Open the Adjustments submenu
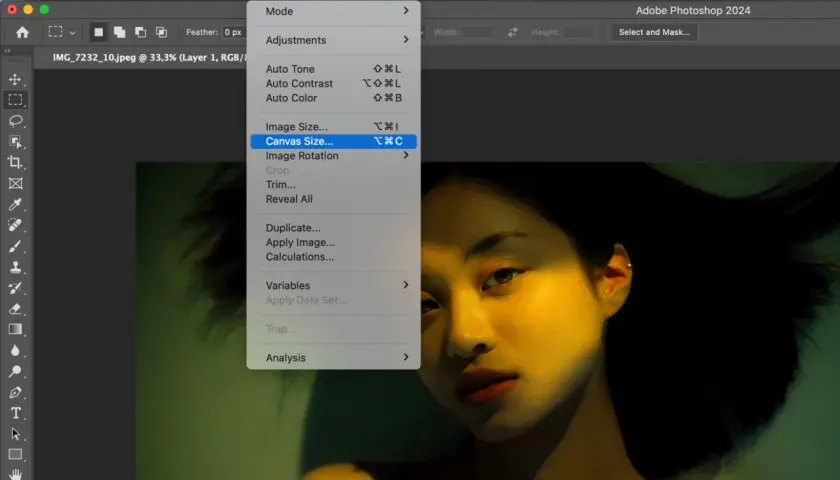The width and height of the screenshot is (840, 480). [x=333, y=40]
